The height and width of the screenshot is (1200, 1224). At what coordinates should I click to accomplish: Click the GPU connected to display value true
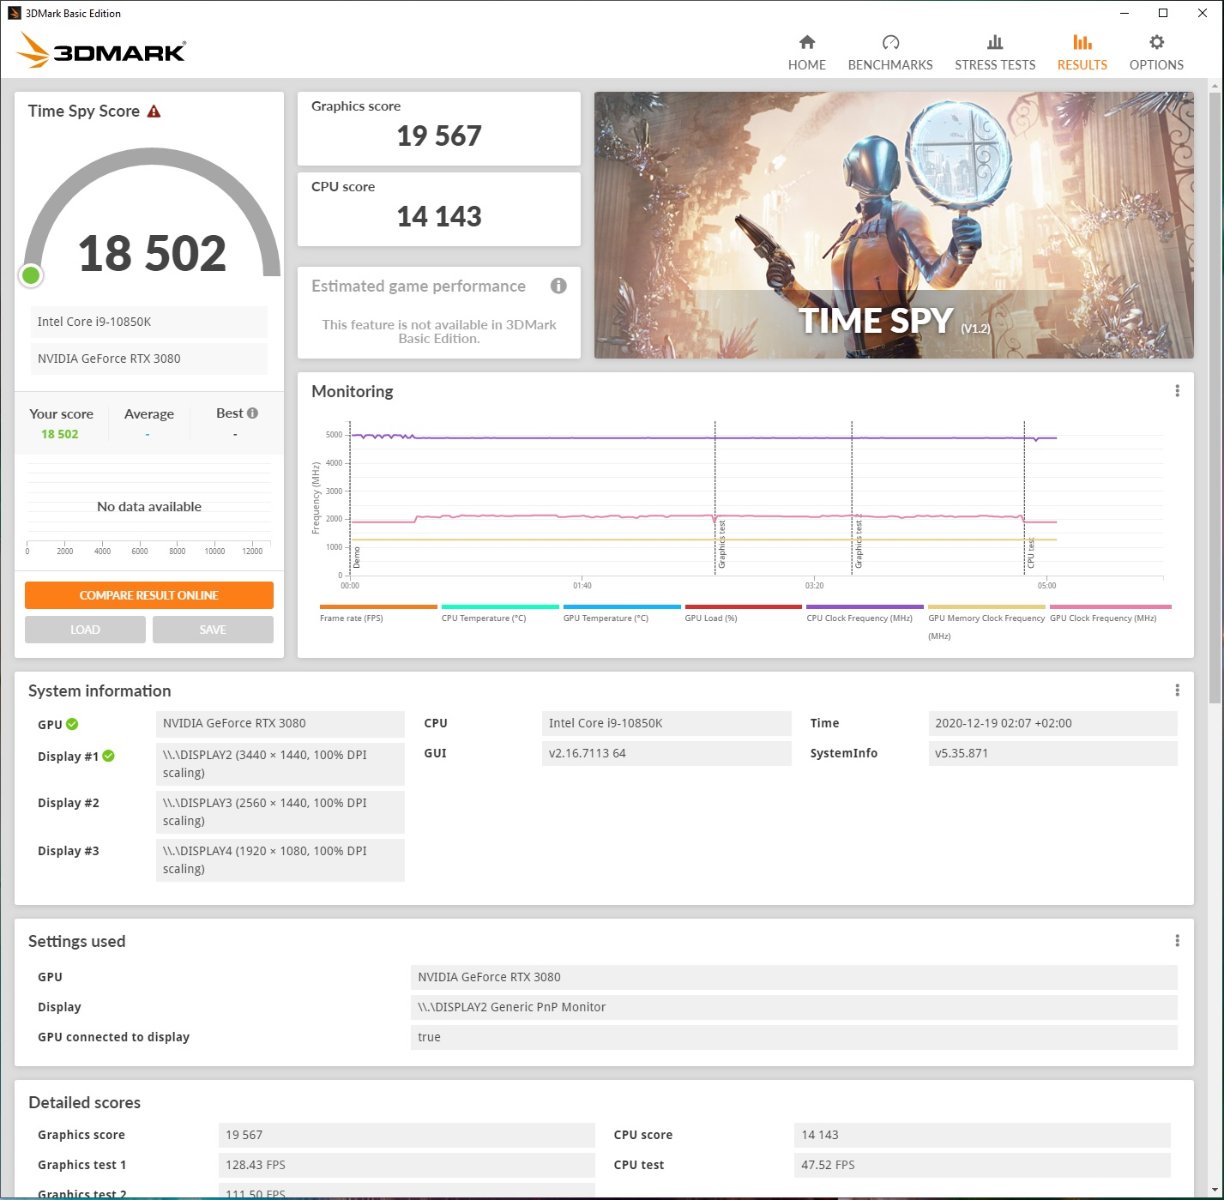tap(794, 1037)
